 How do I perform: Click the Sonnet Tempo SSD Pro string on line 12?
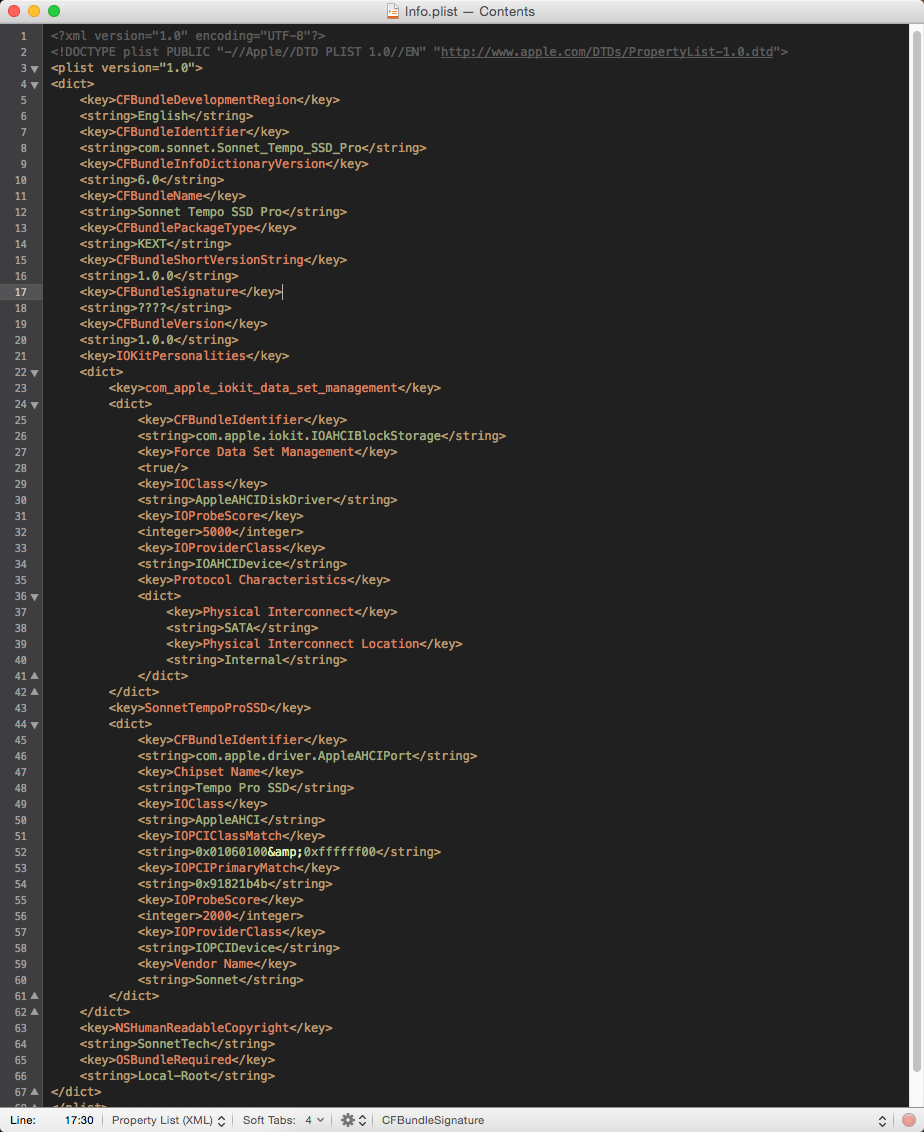pyautogui.click(x=209, y=212)
